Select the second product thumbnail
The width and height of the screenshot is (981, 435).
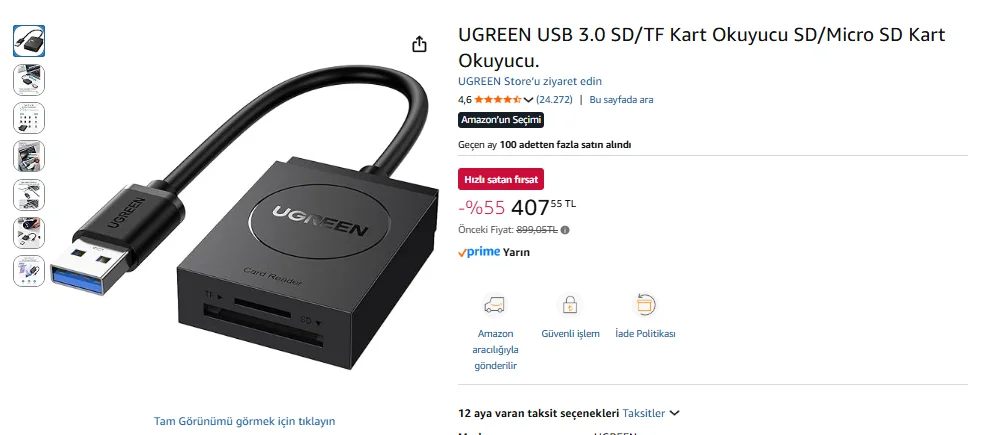(29, 79)
